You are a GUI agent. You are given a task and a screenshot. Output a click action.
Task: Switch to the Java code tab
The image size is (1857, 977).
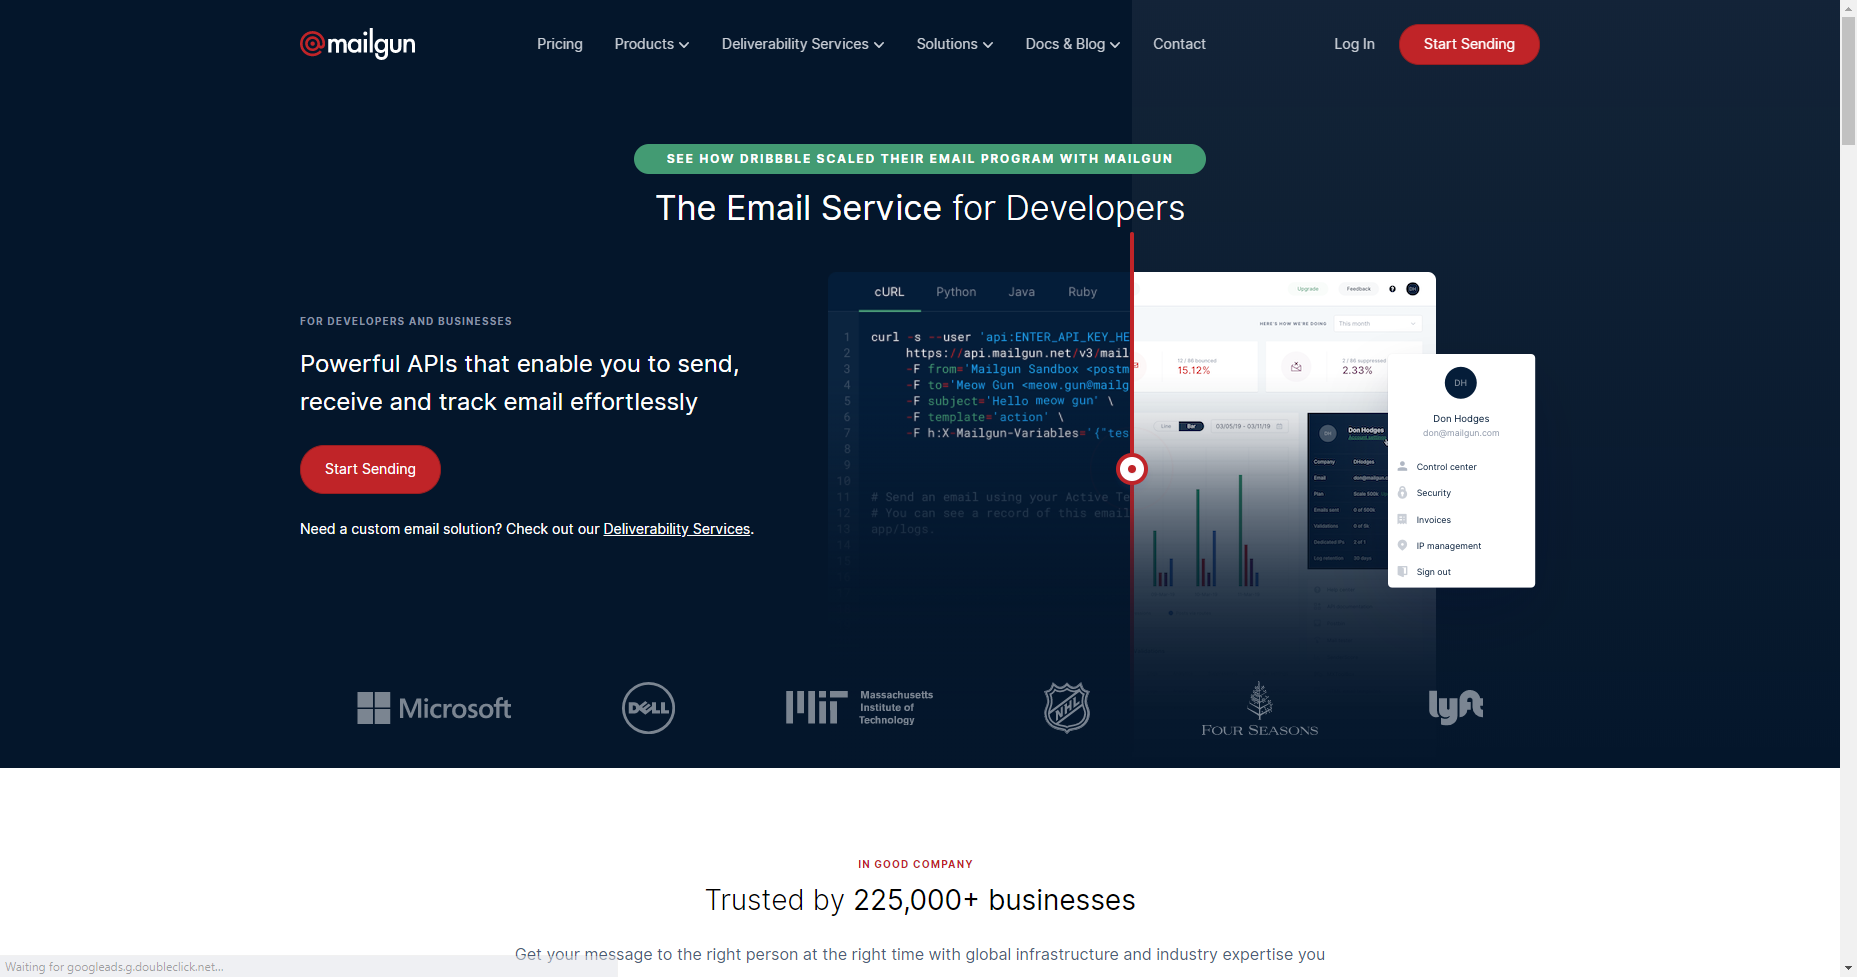pos(1022,292)
